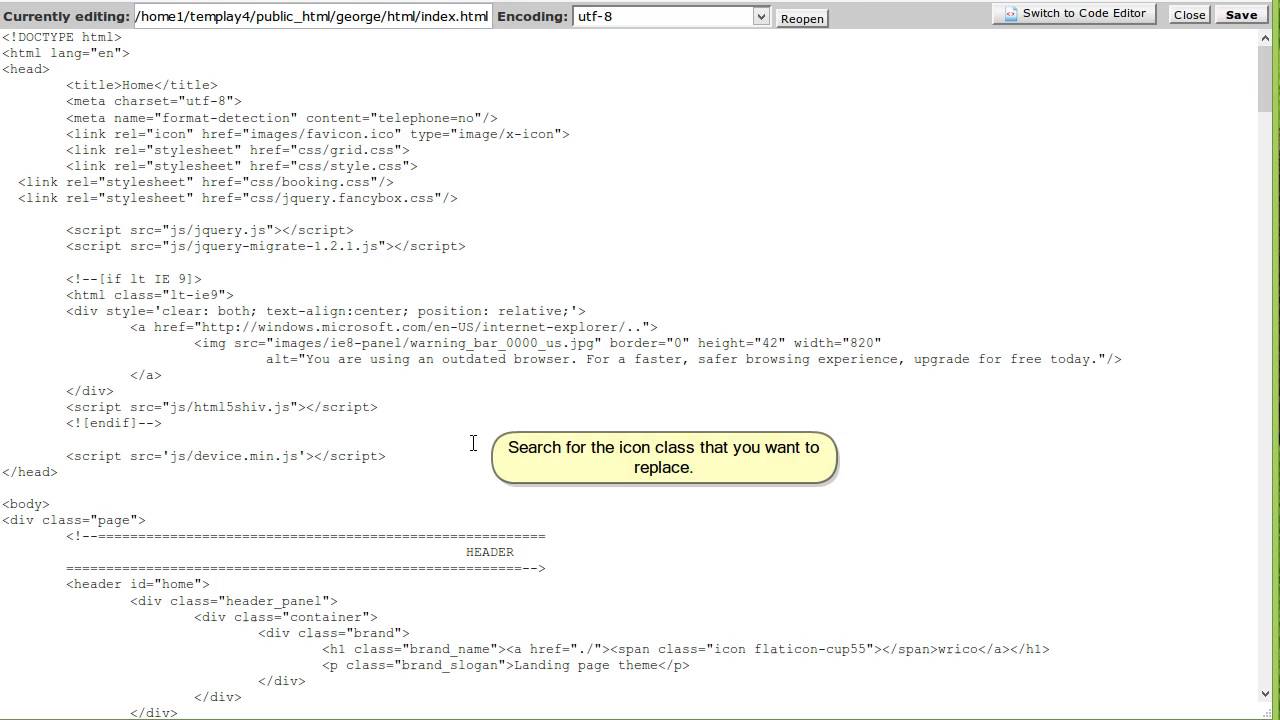Viewport: 1280px width, 720px height.
Task: Click the vertical scrollbar thumb
Action: tap(1265, 79)
